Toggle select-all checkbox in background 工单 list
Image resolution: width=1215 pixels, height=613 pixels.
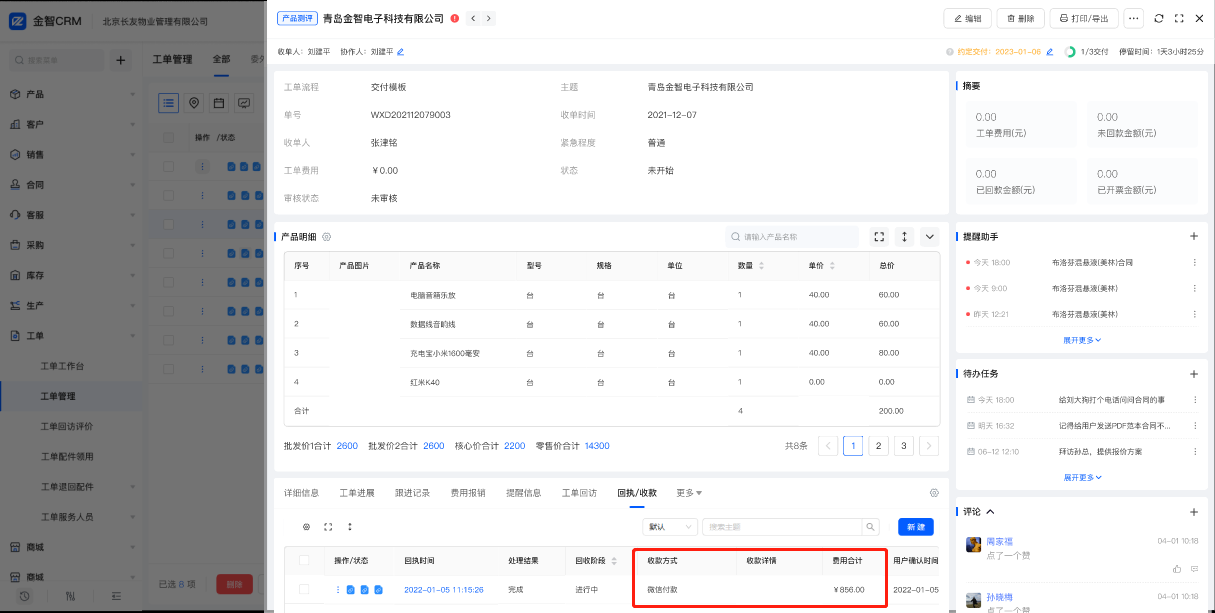[169, 137]
